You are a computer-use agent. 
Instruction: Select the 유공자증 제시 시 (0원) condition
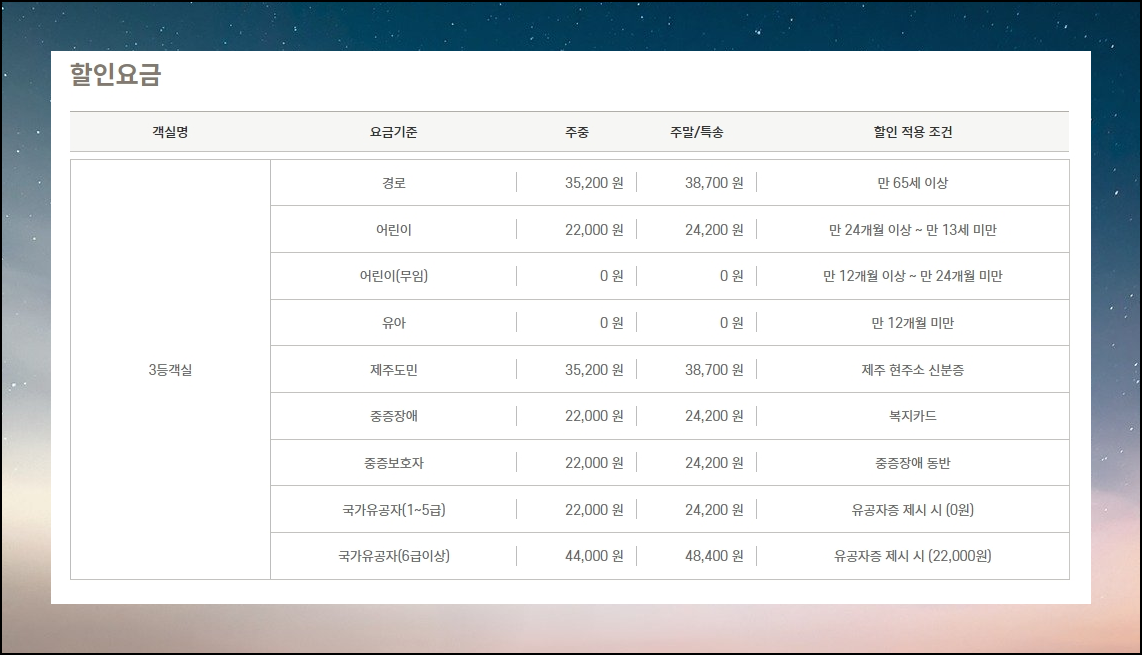point(913,509)
